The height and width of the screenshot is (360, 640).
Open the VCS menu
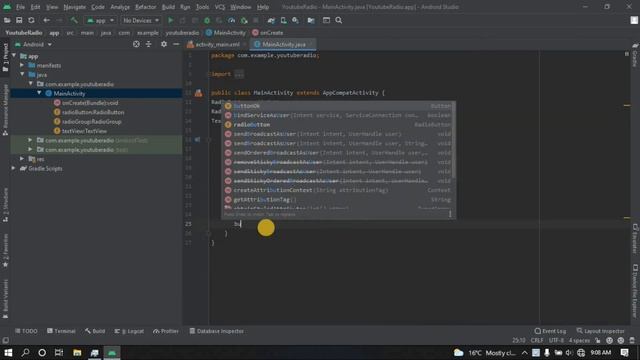[220, 7]
